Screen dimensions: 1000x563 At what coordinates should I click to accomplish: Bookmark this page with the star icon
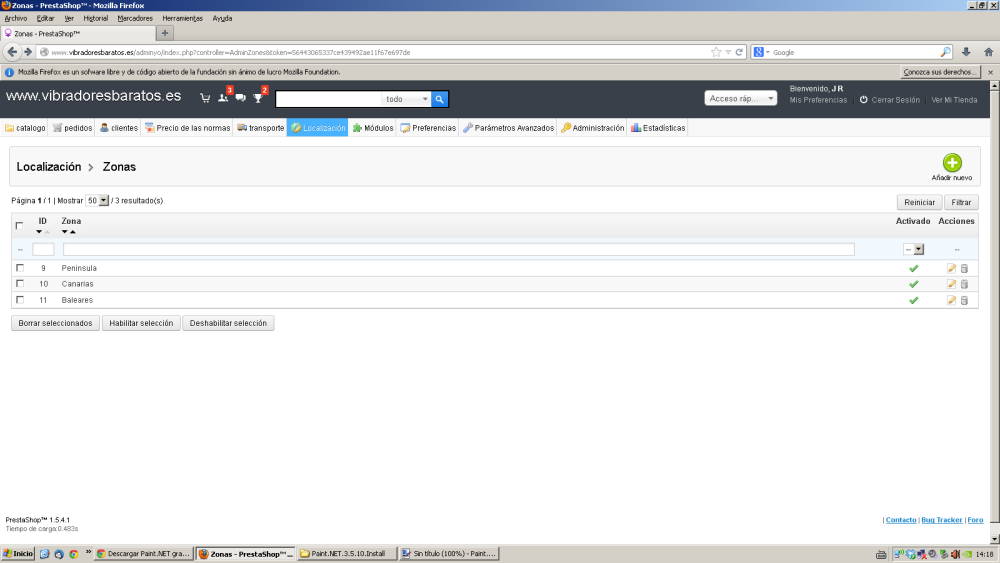click(716, 52)
